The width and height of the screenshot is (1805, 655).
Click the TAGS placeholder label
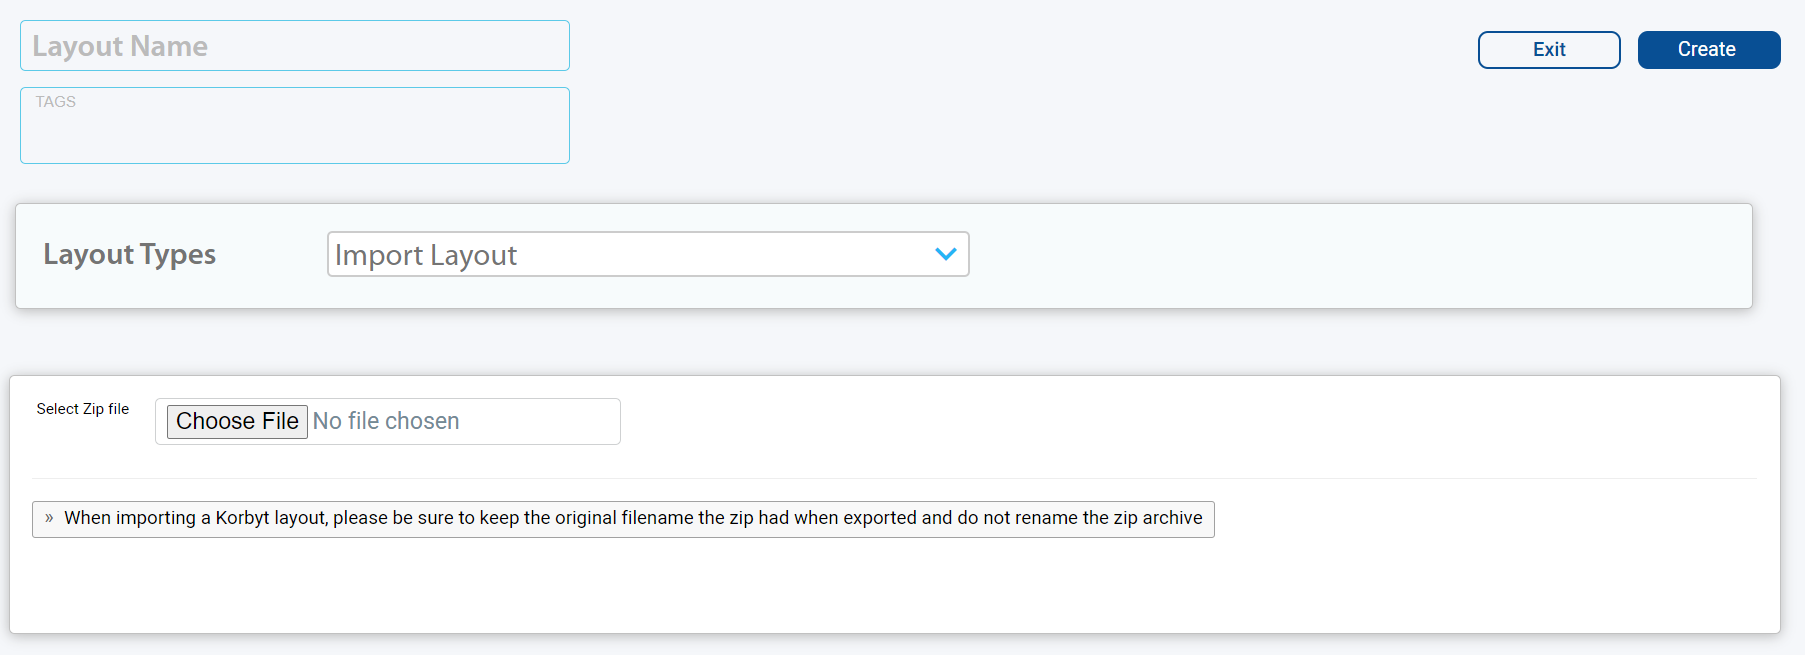pos(56,102)
